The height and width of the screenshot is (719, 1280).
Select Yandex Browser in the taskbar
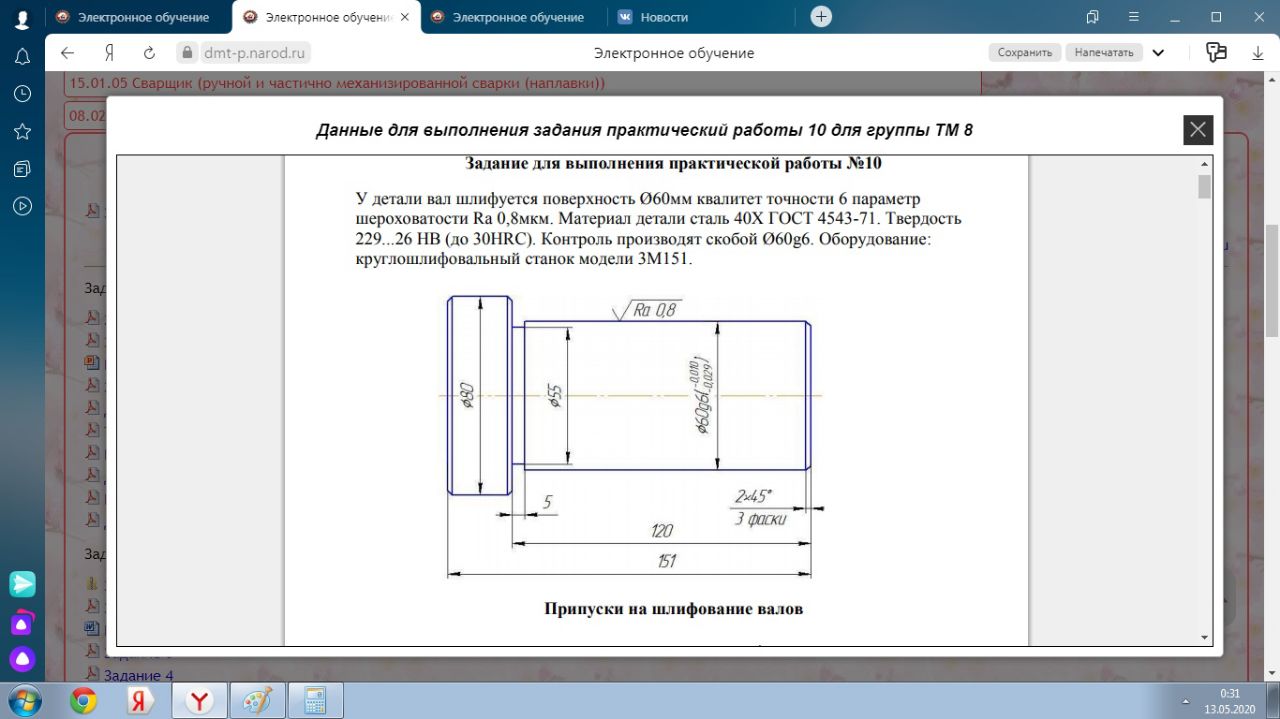click(199, 701)
